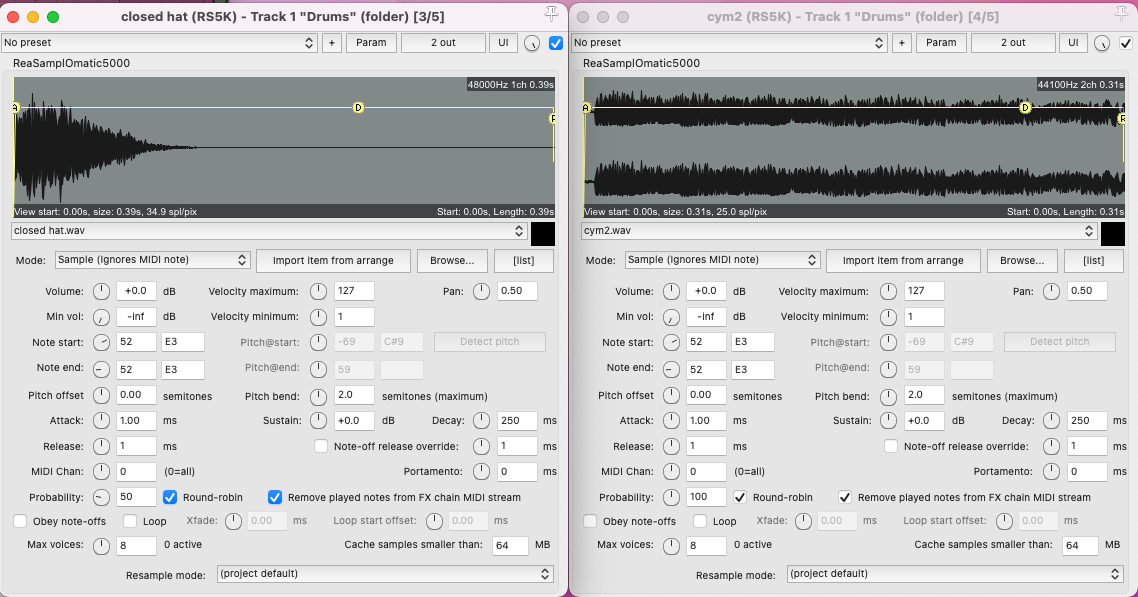Click the Max voices knob in closed hat window
The height and width of the screenshot is (597, 1138).
coord(102,545)
